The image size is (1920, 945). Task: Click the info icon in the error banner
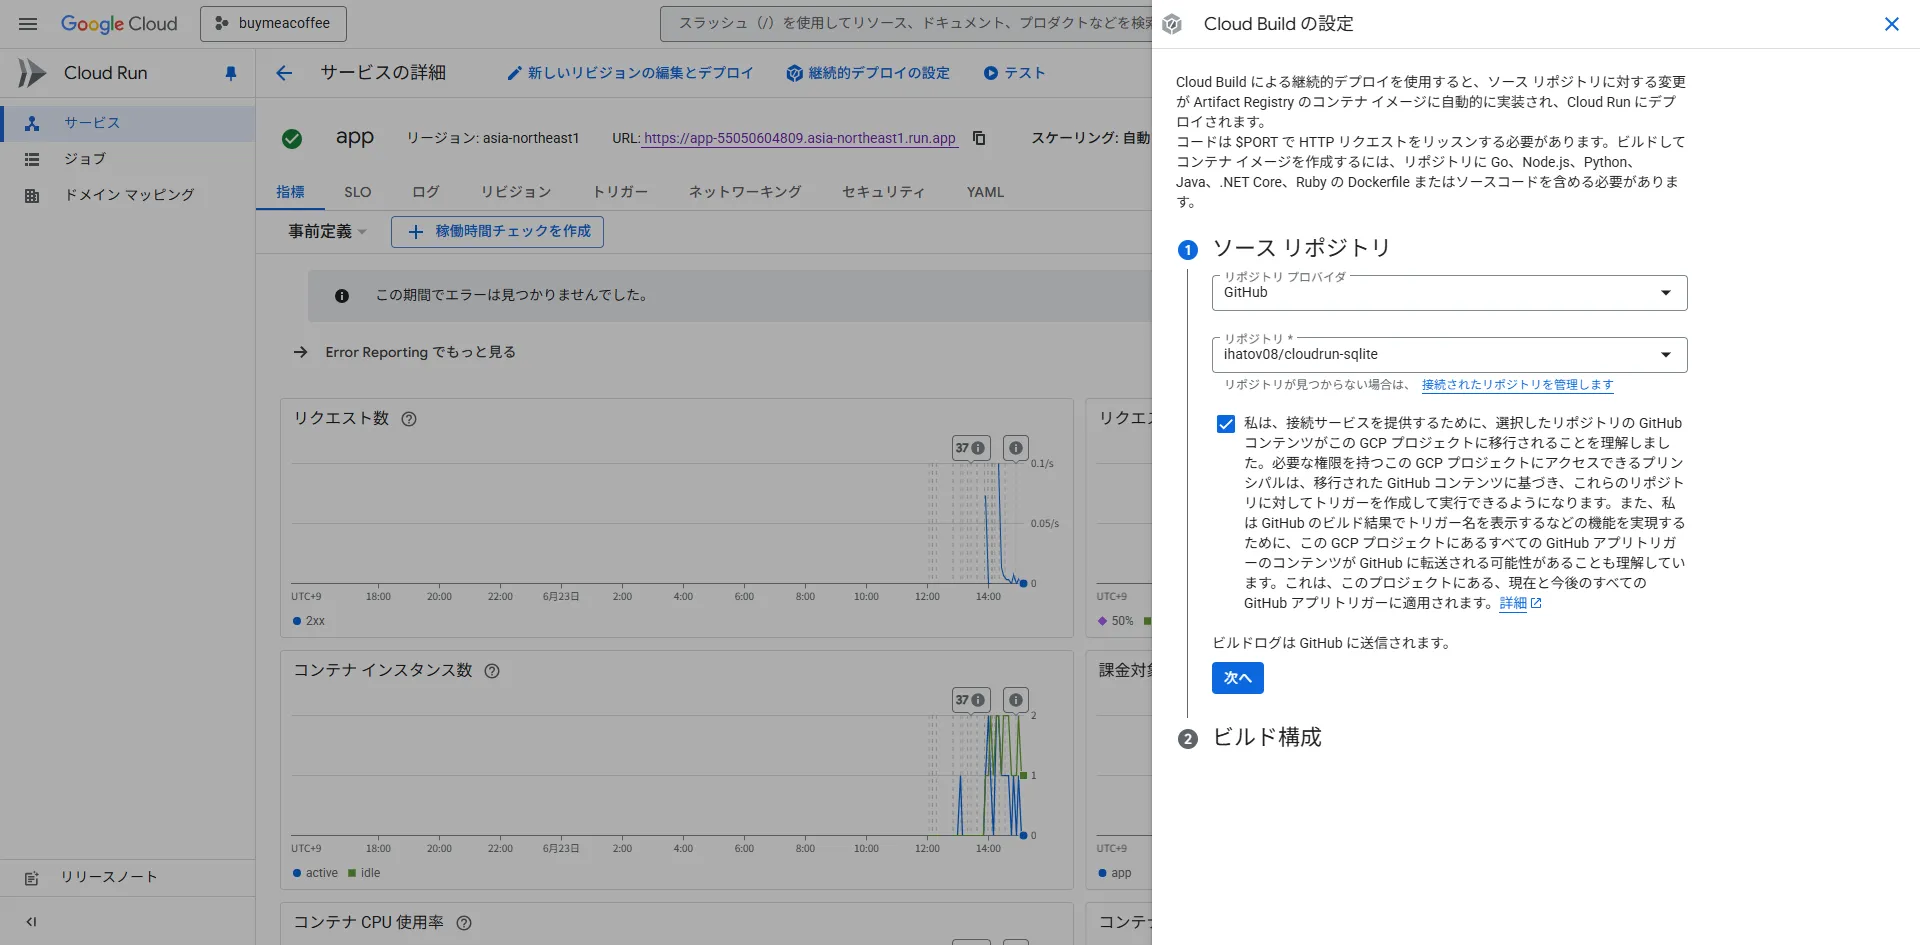(x=342, y=296)
